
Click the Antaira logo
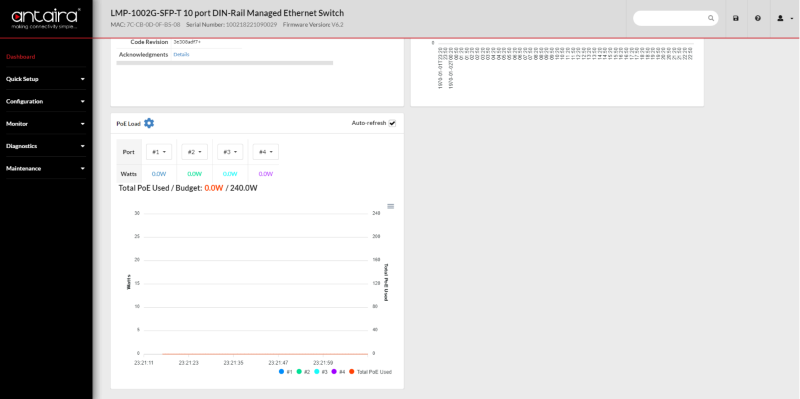coord(45,18)
